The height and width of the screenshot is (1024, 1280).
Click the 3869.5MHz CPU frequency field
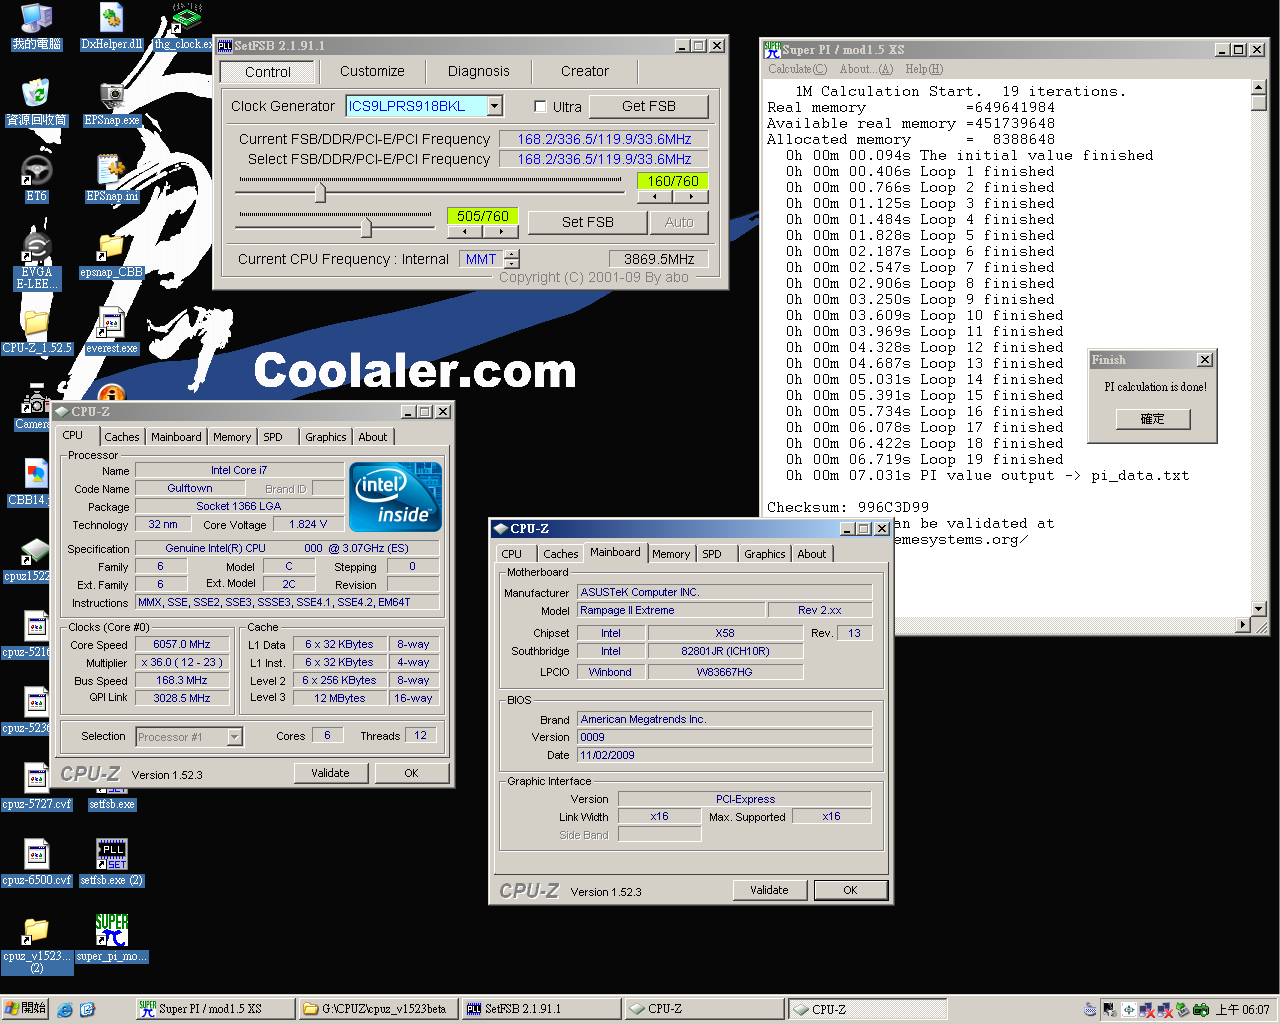tap(659, 259)
